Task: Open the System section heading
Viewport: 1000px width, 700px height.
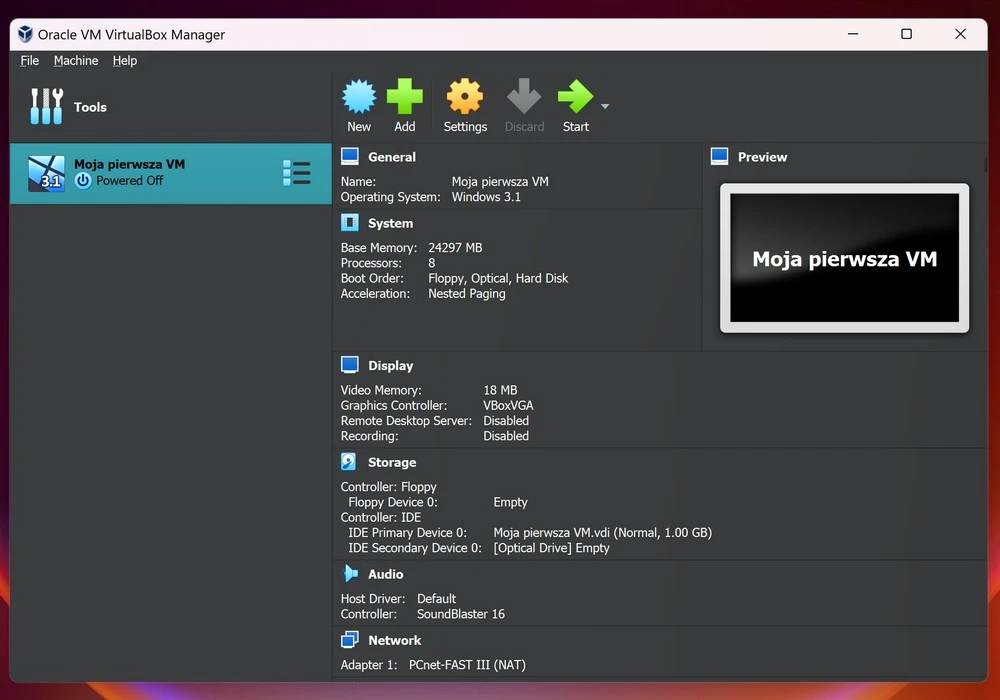Action: [390, 223]
